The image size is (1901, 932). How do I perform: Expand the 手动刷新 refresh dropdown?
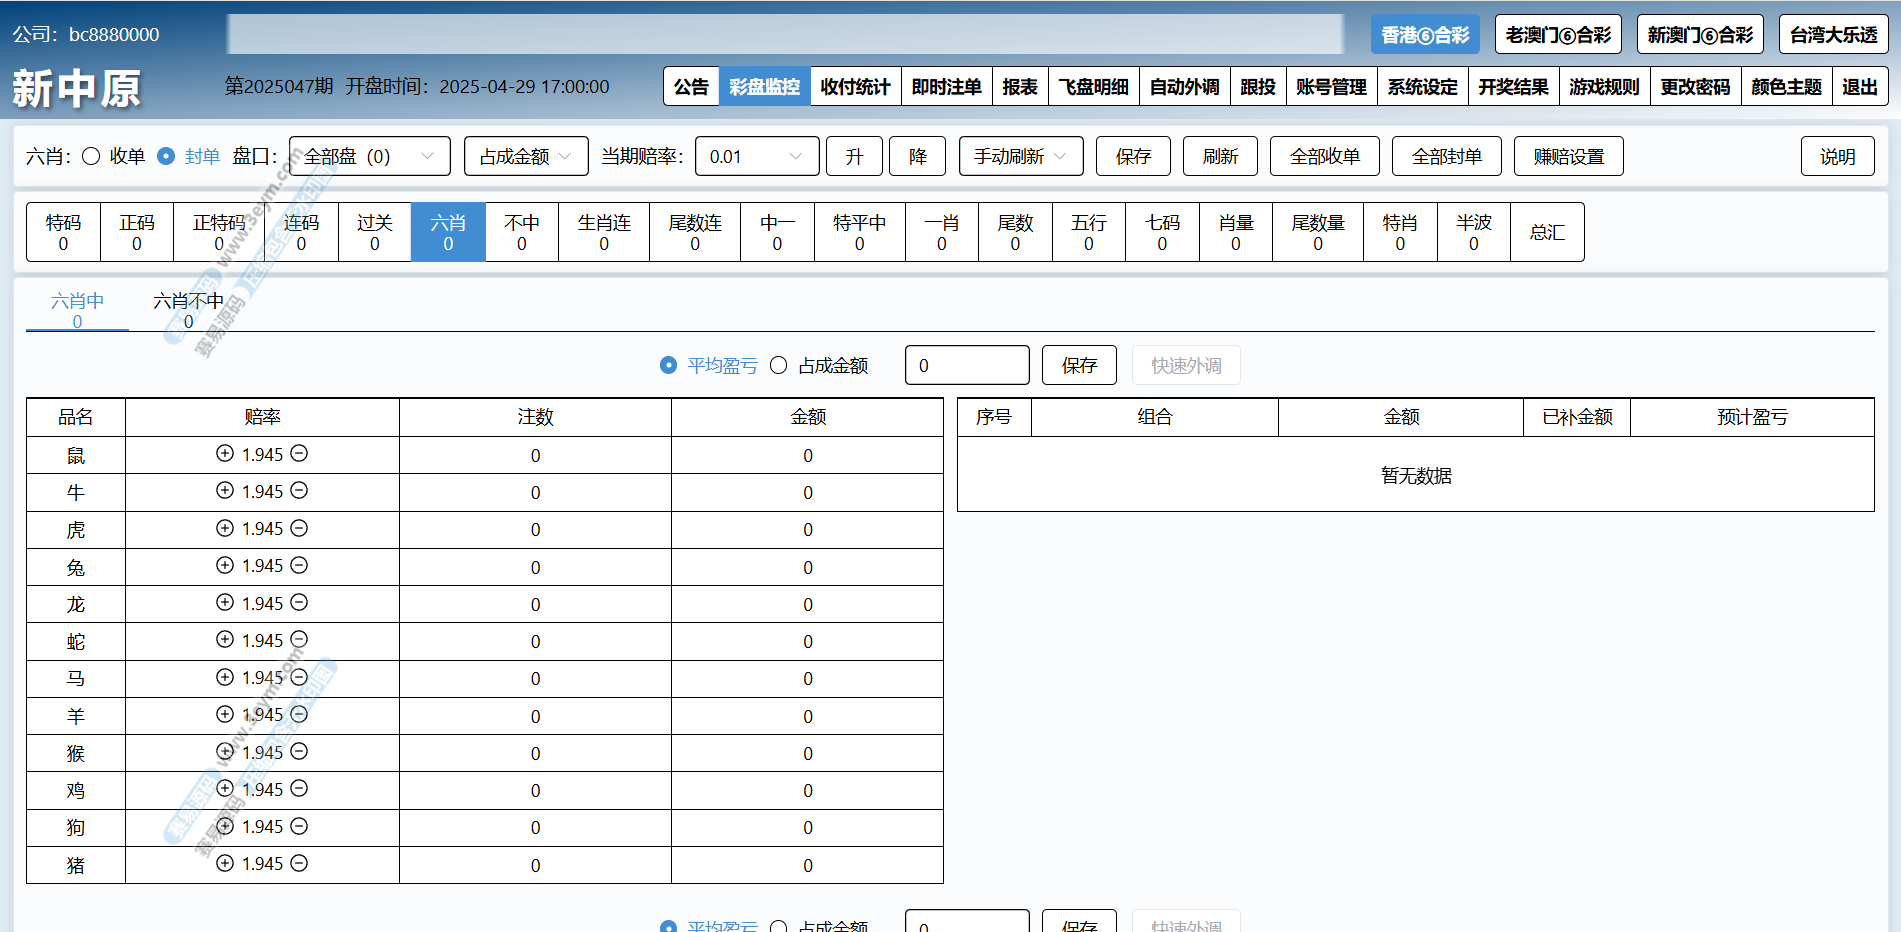click(x=1020, y=156)
